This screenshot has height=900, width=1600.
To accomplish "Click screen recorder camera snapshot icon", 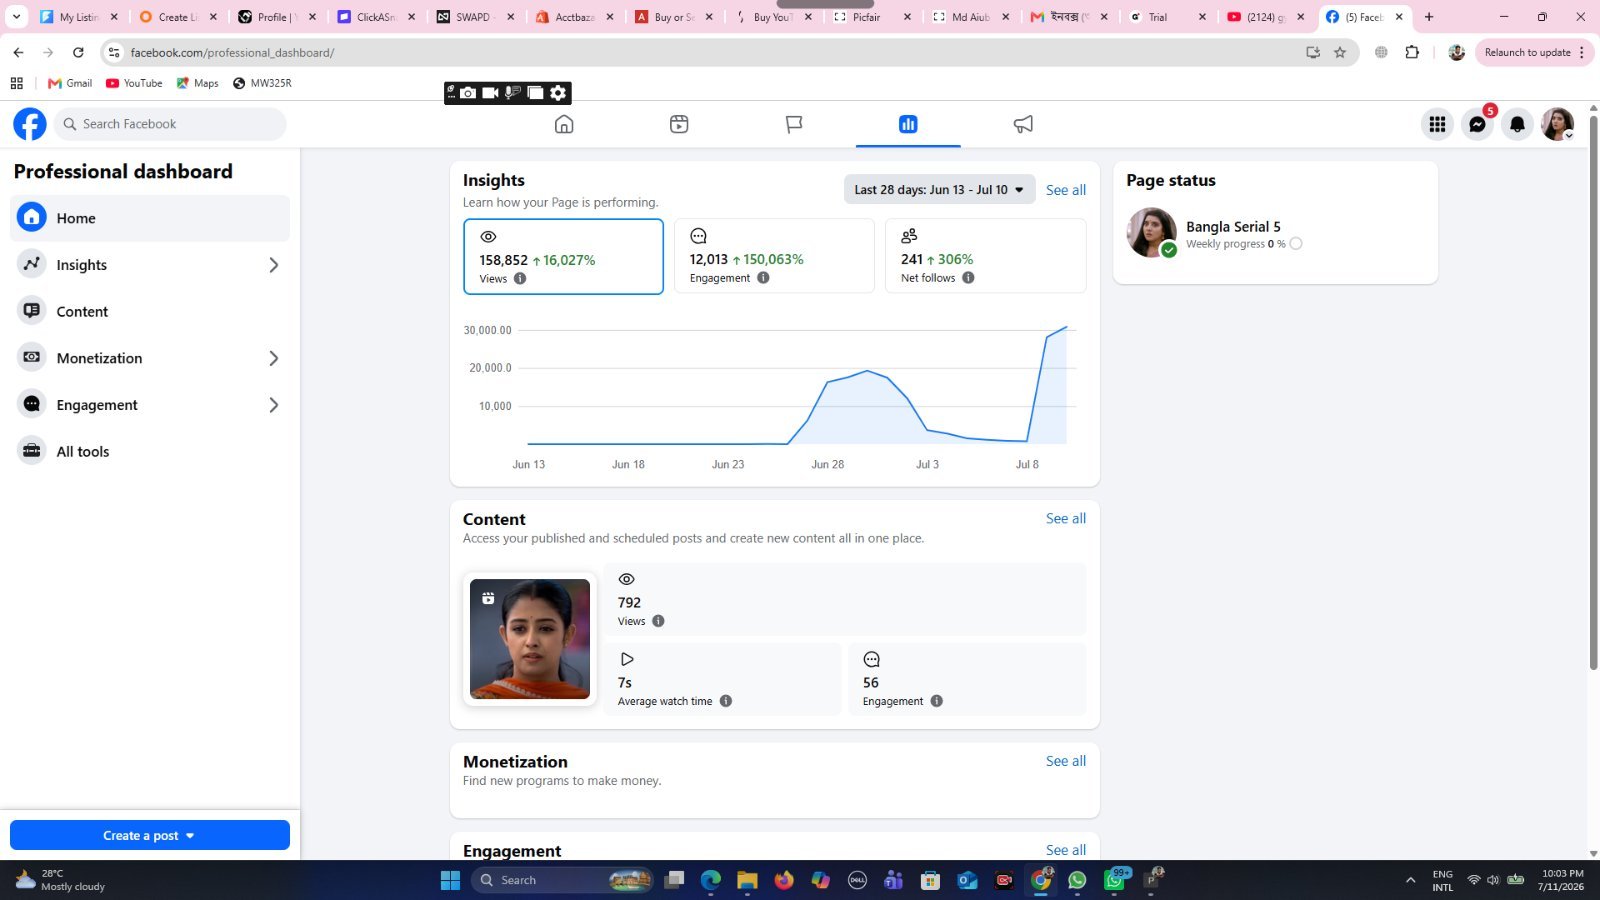I will pos(468,93).
